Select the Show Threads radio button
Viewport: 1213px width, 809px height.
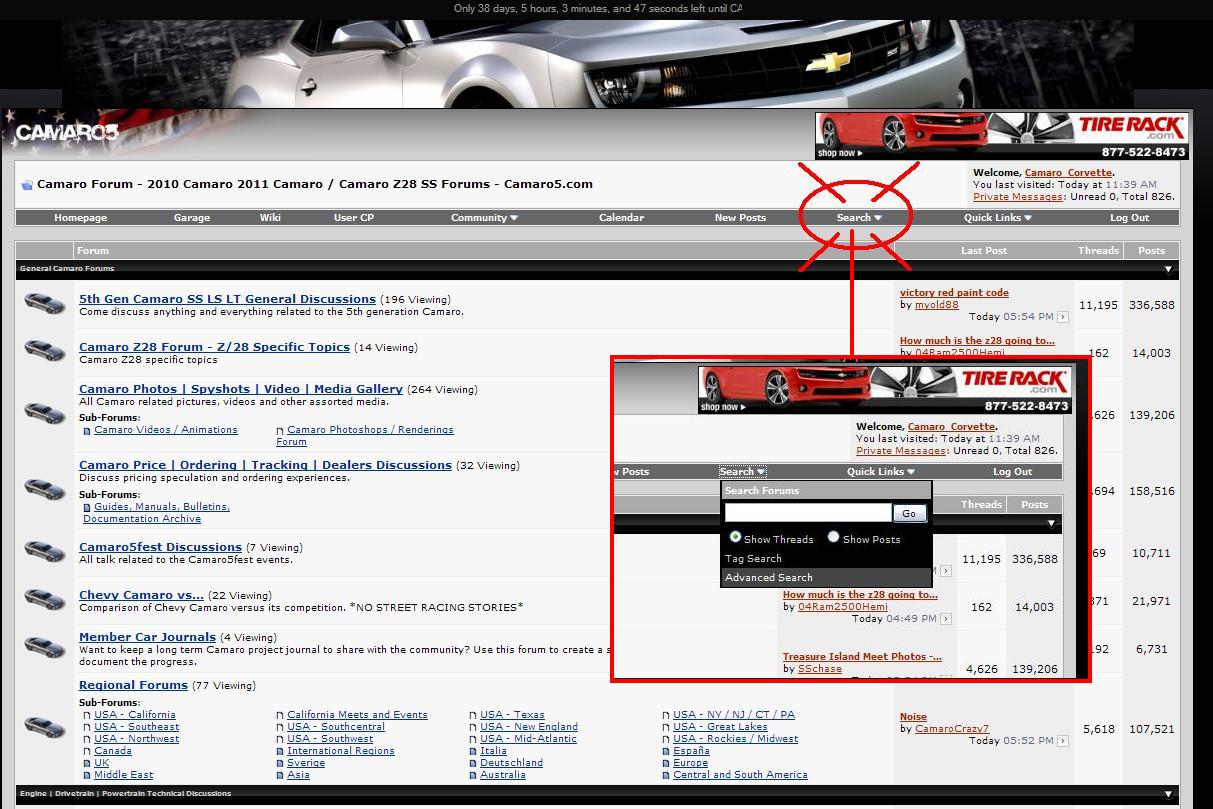point(736,539)
